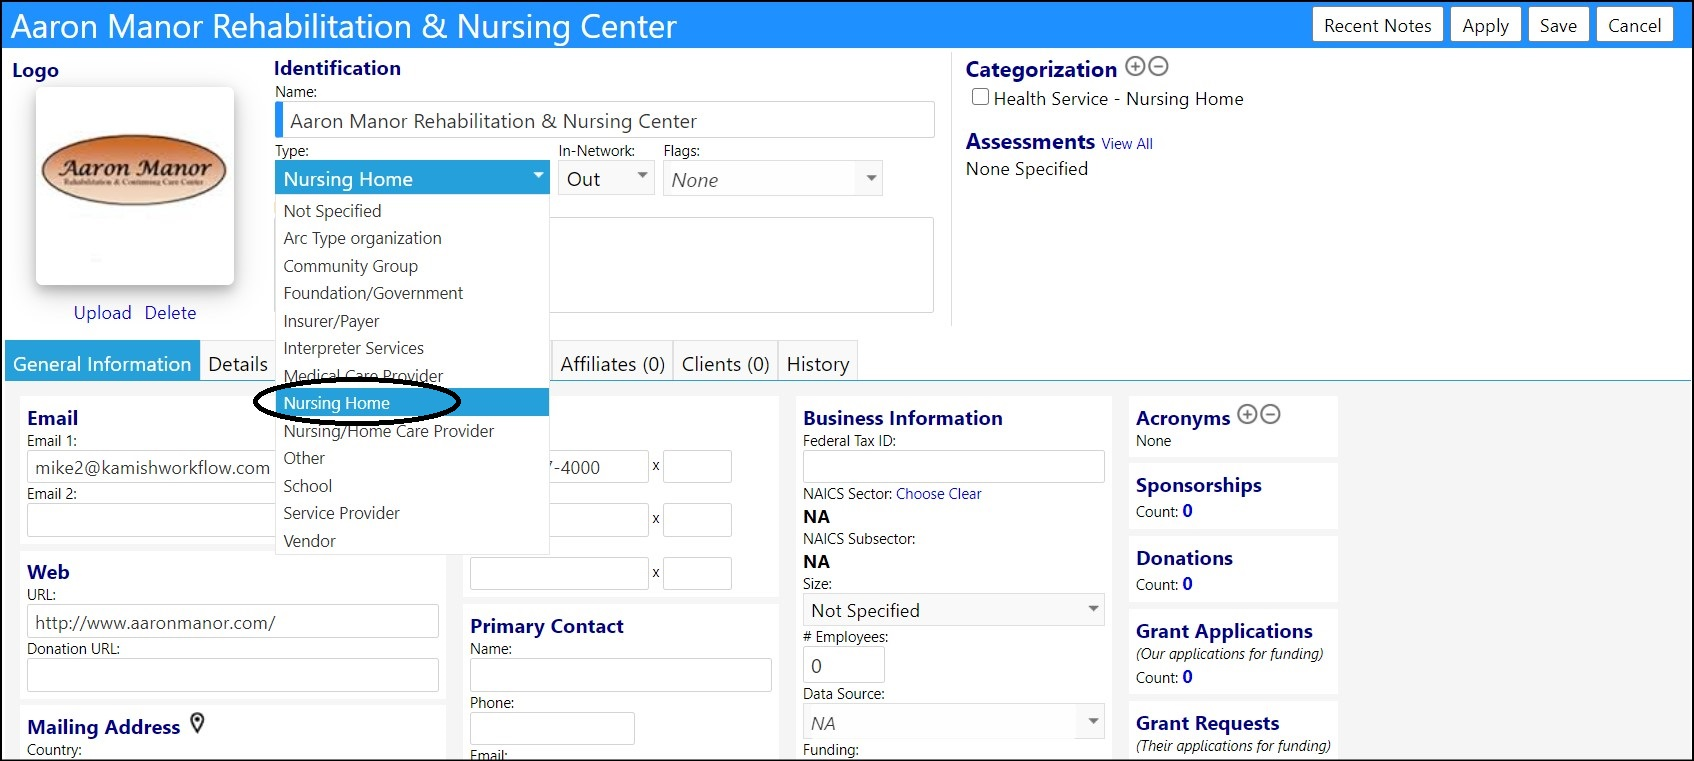Select Foundation/Government as the type
Screen dimensions: 1694x761
tap(412, 293)
